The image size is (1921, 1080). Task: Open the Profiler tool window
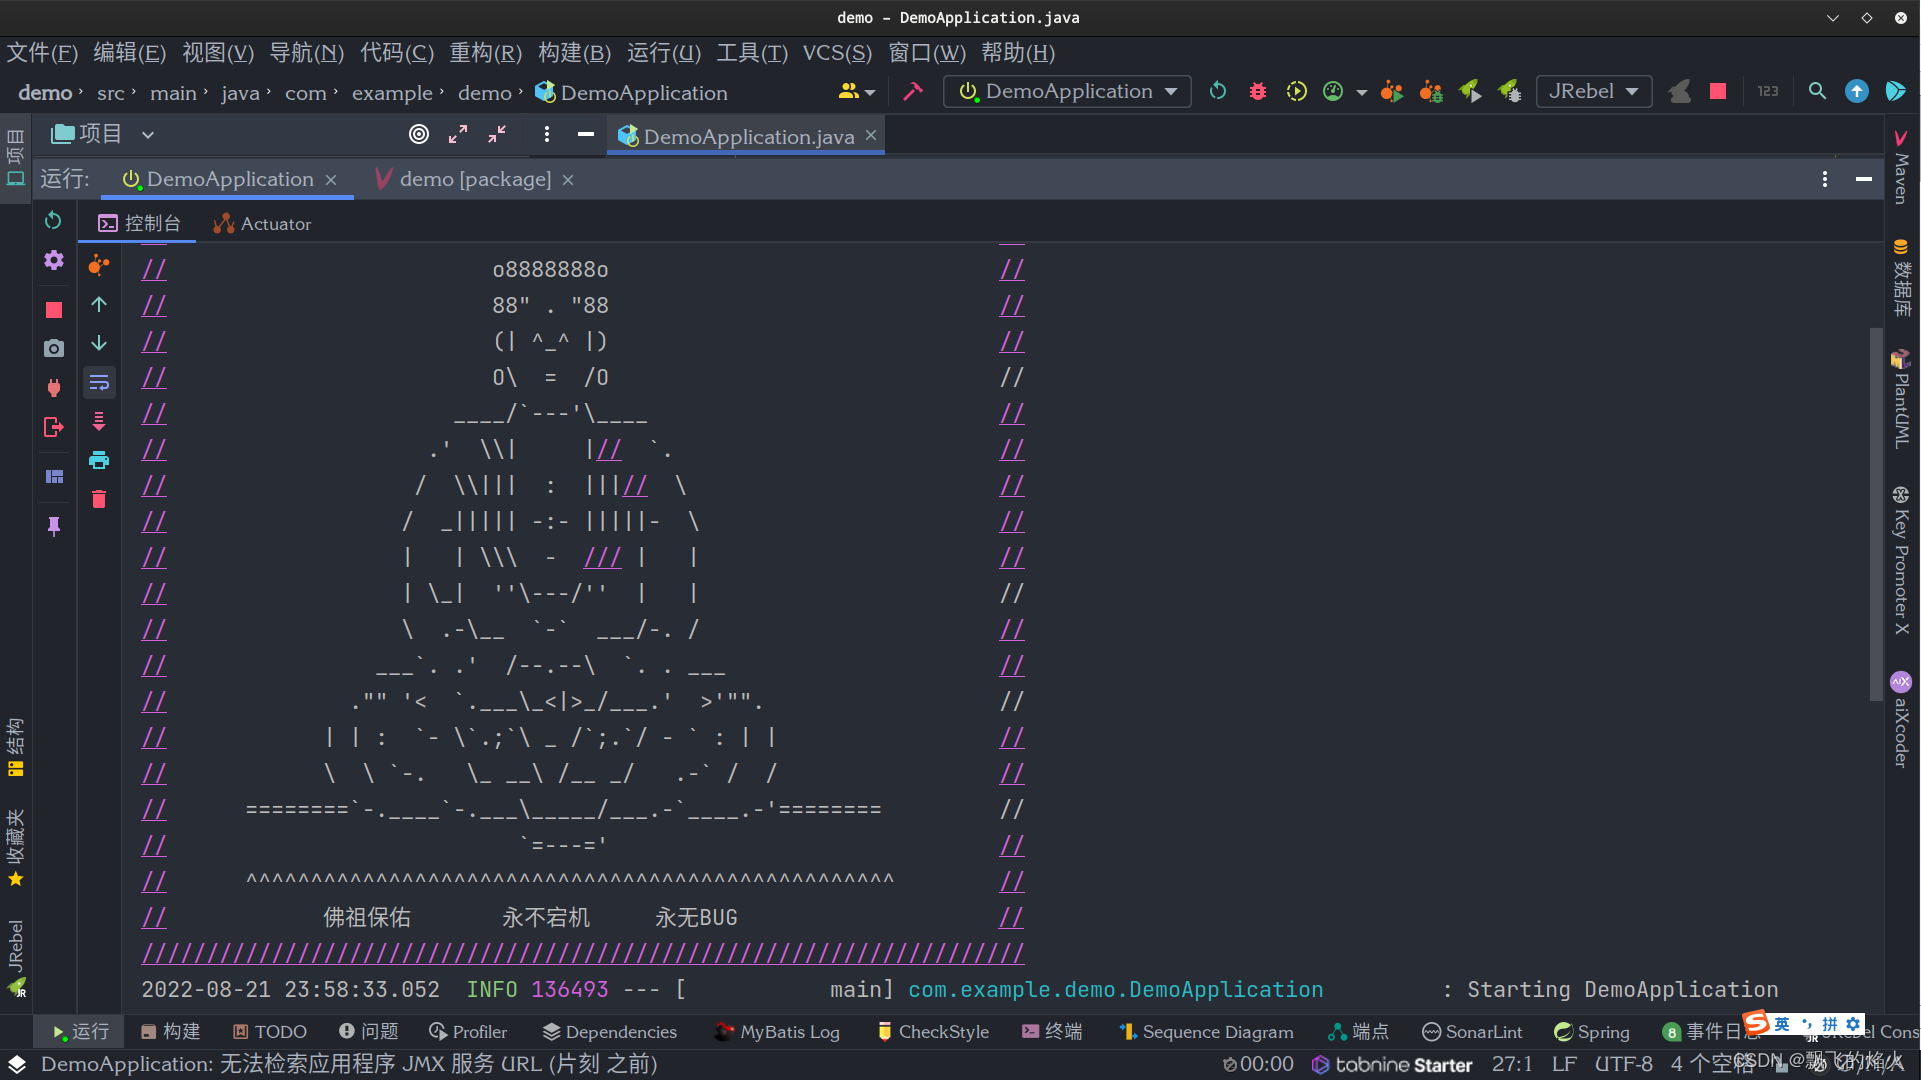(x=468, y=1031)
